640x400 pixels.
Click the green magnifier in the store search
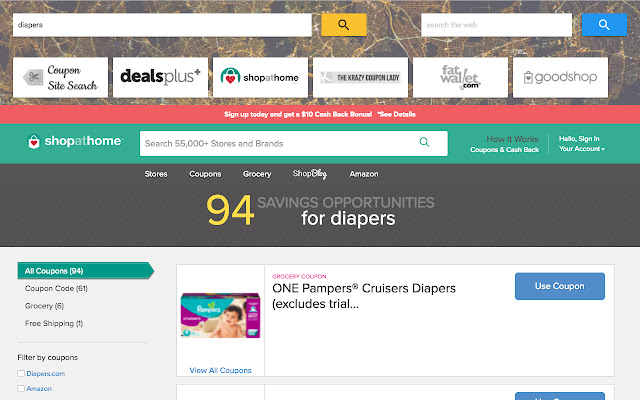coord(424,142)
